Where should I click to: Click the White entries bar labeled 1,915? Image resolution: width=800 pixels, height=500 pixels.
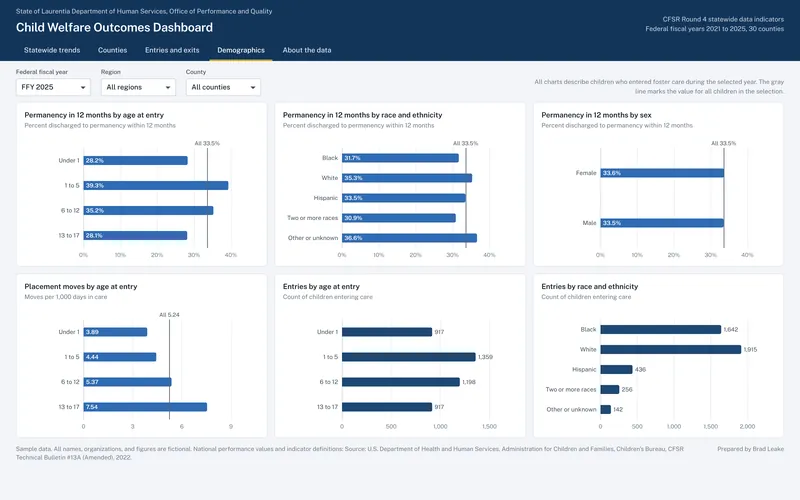[x=670, y=349]
